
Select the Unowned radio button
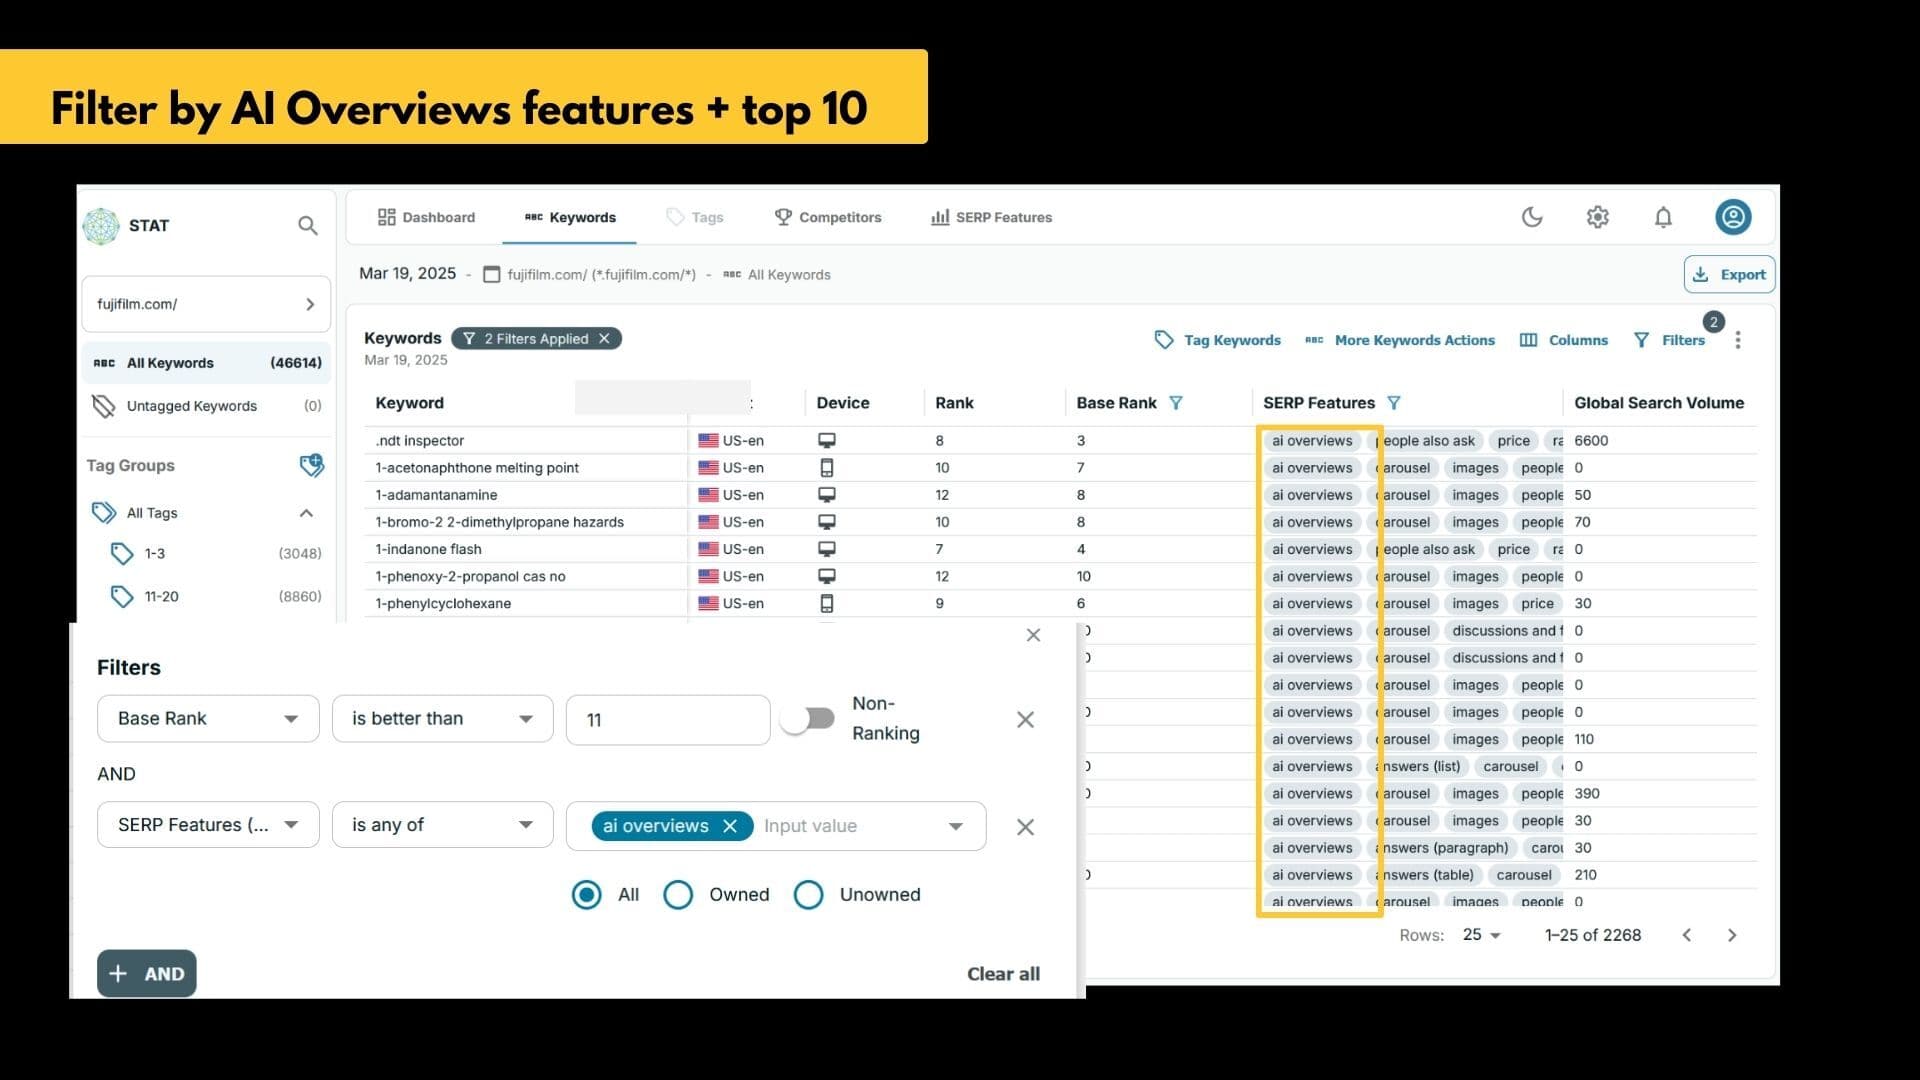(808, 895)
